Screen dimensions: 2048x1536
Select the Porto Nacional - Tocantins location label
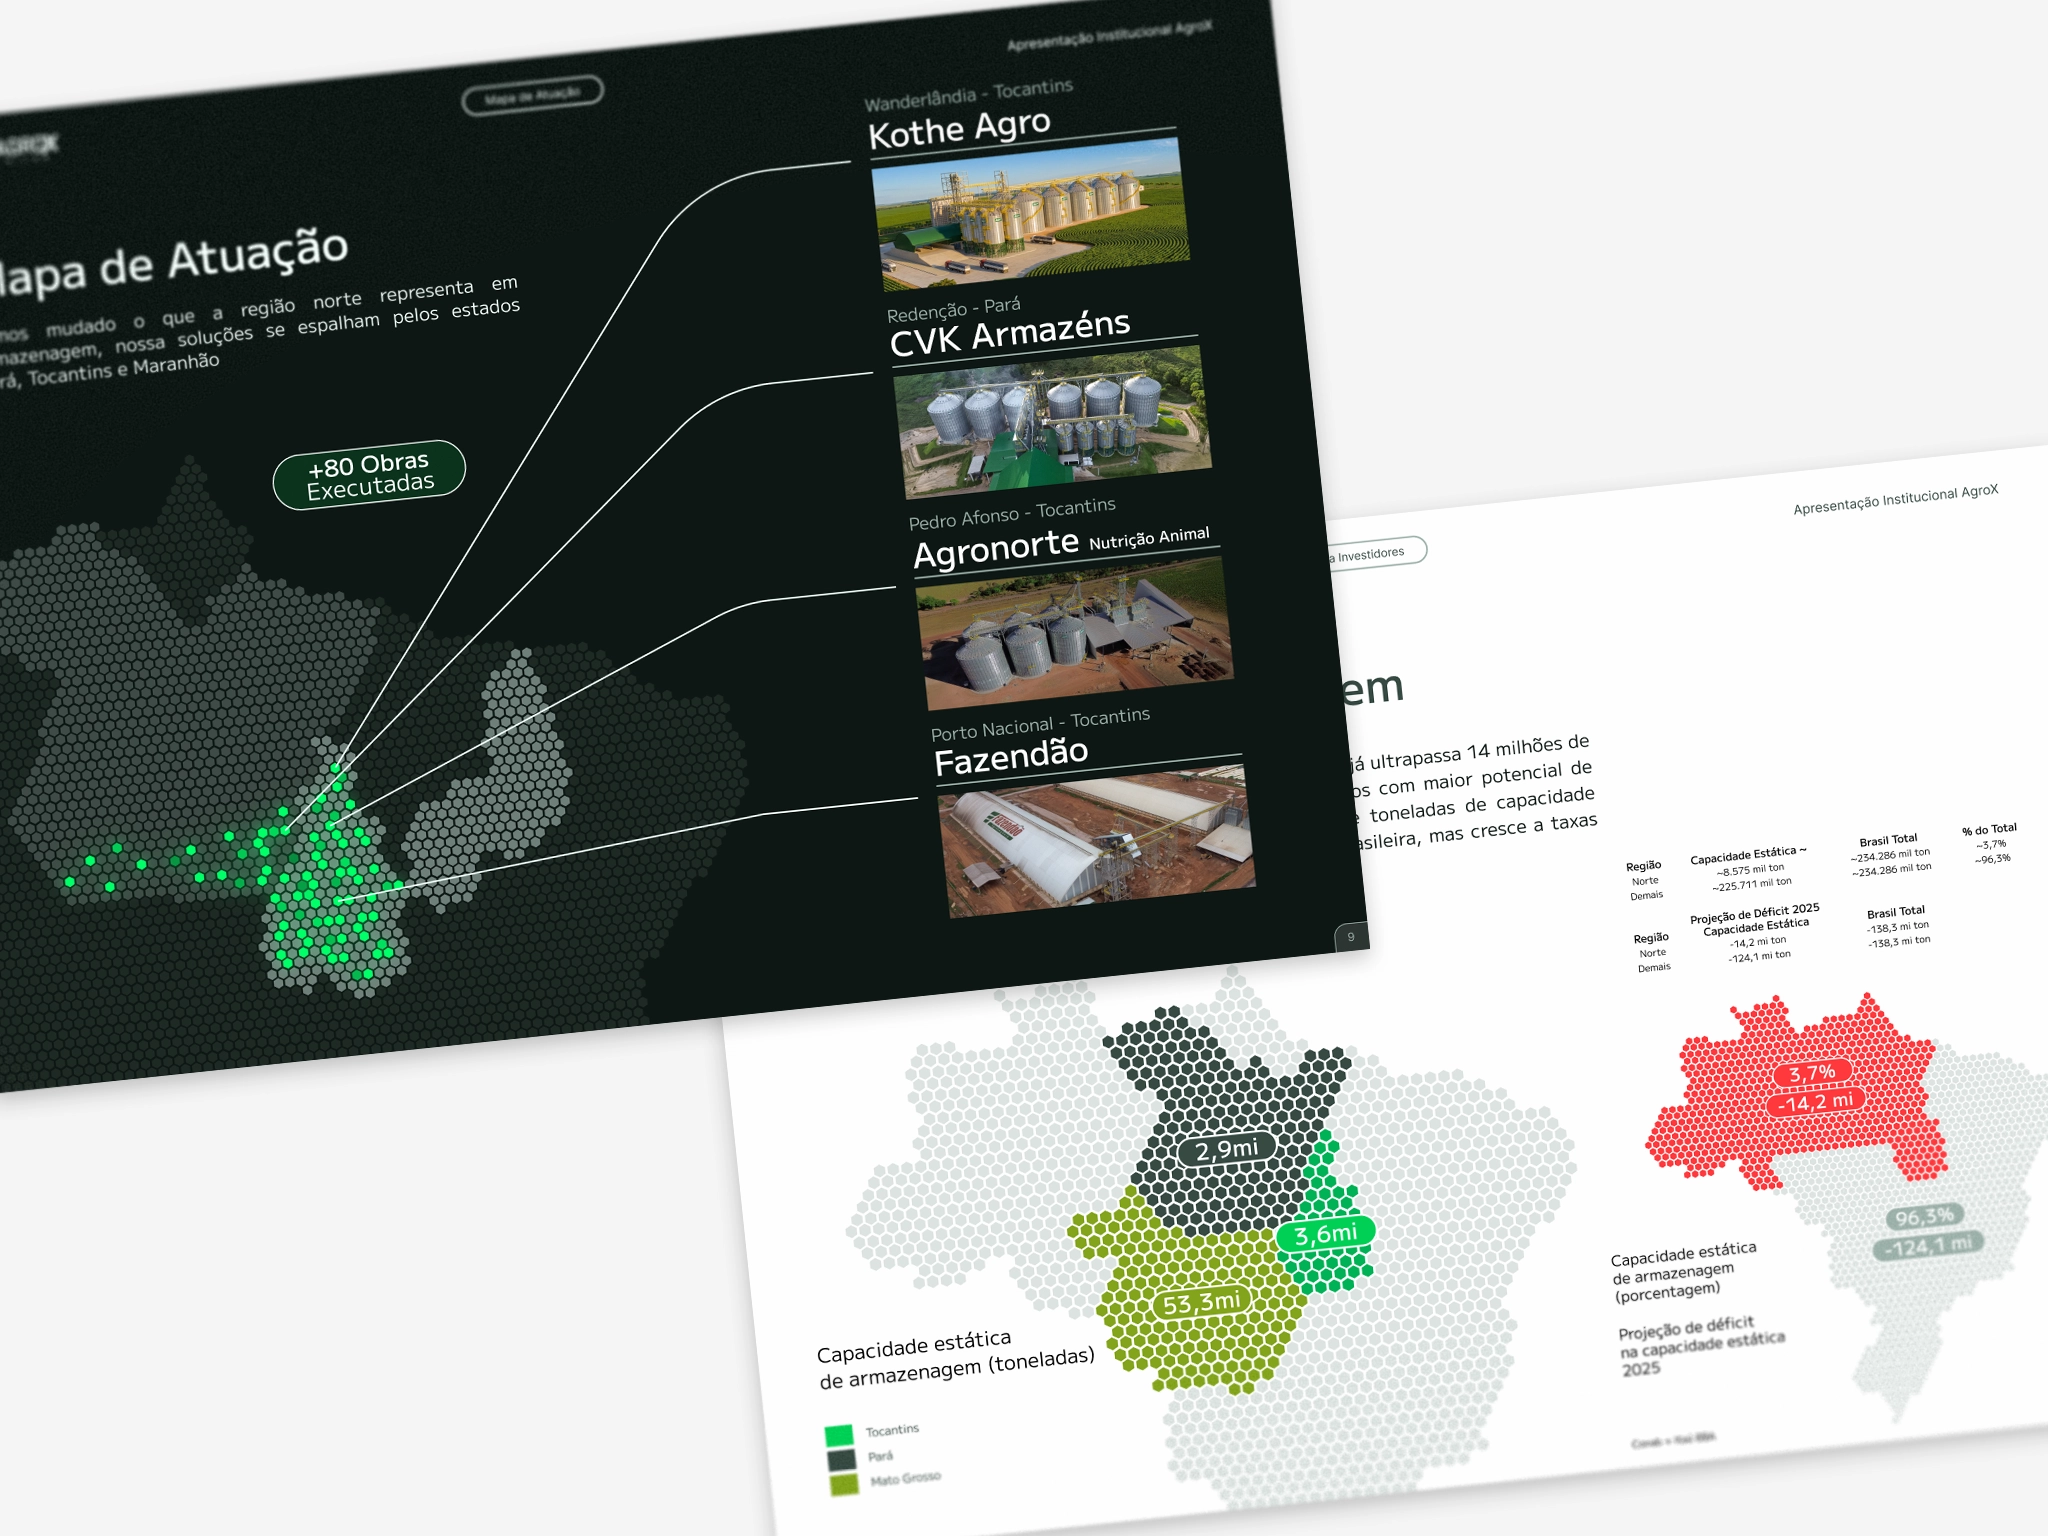tap(1040, 724)
